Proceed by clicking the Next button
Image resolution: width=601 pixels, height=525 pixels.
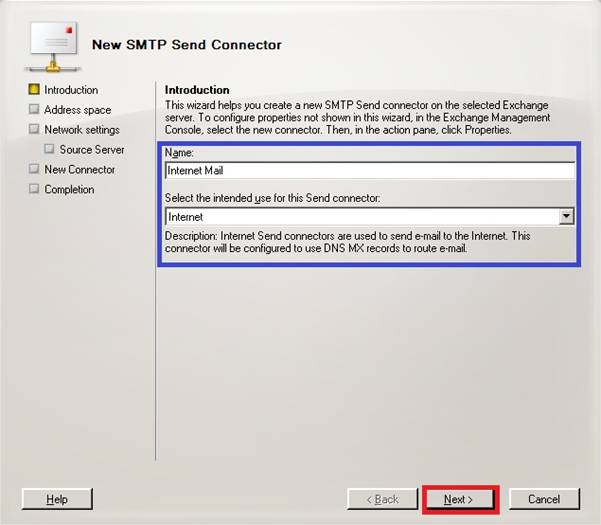(459, 499)
